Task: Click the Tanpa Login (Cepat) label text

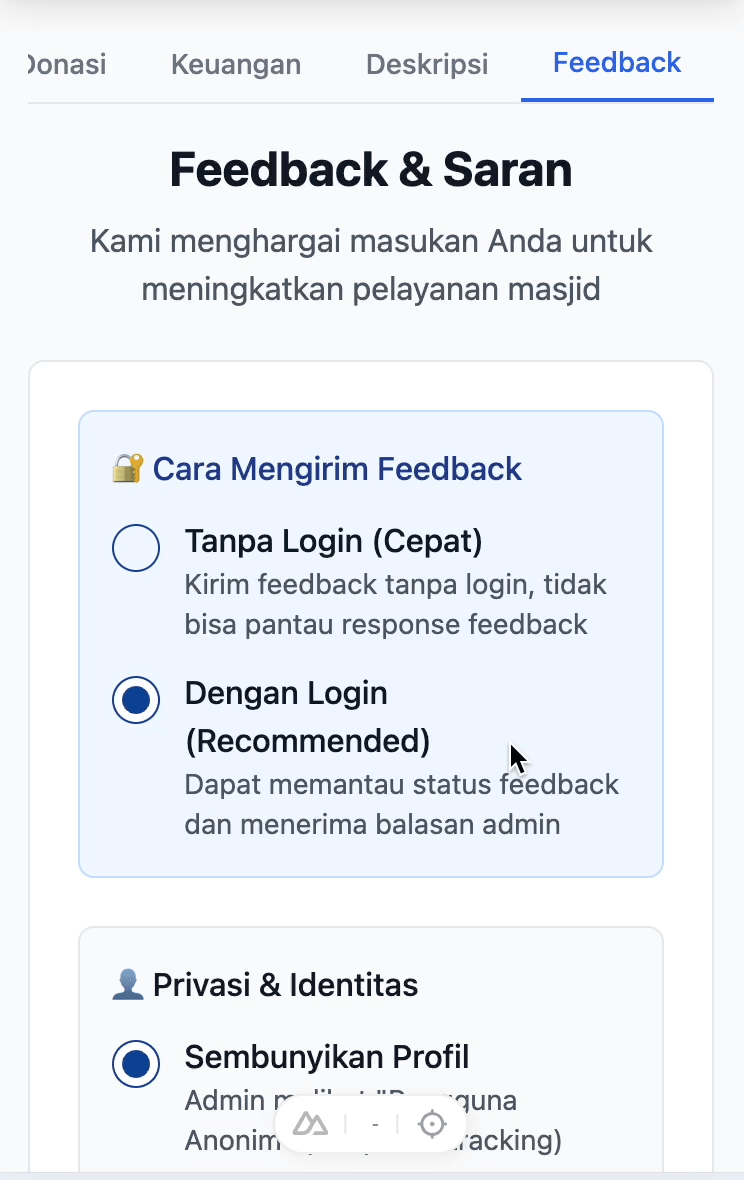Action: (x=334, y=542)
